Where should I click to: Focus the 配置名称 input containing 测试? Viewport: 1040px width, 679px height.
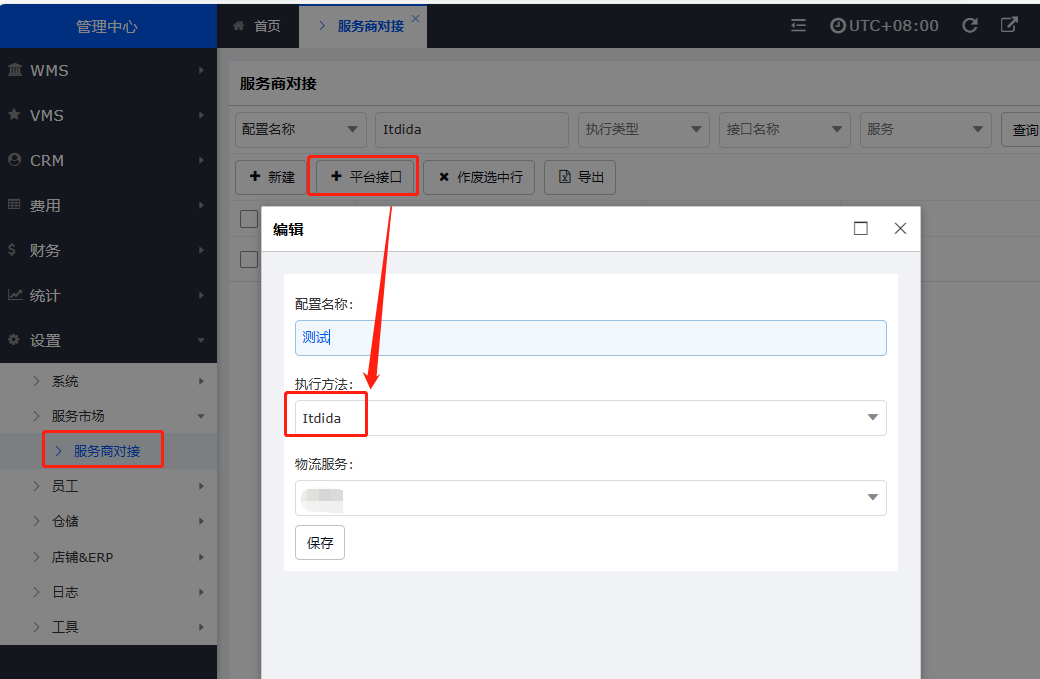click(590, 338)
